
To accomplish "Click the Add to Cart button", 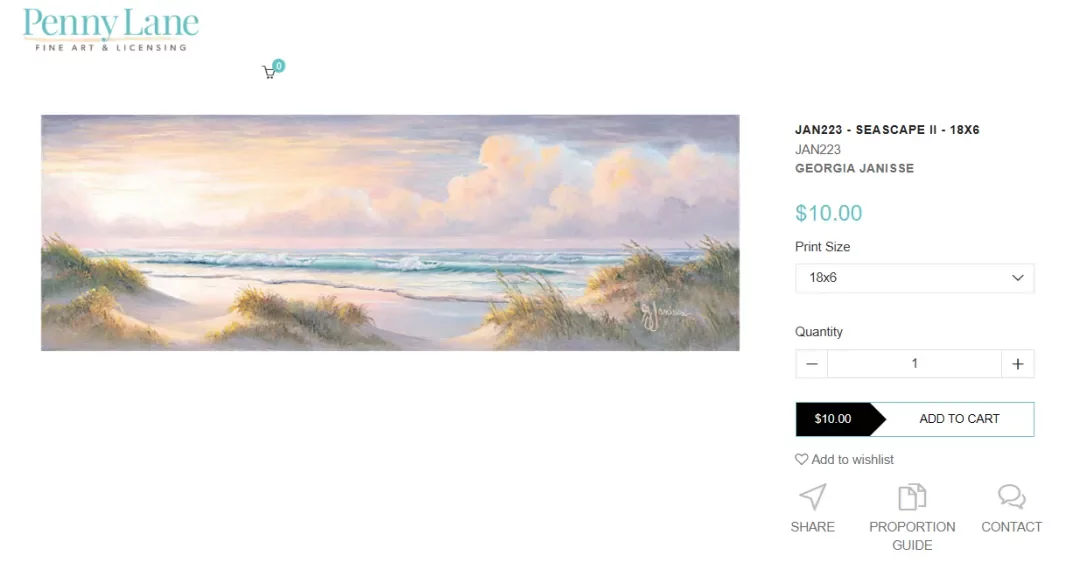I will [x=958, y=419].
